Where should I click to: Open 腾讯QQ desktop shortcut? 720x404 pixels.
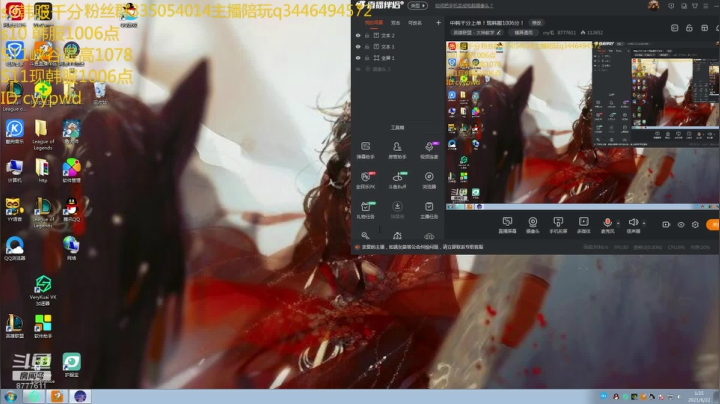pos(71,210)
